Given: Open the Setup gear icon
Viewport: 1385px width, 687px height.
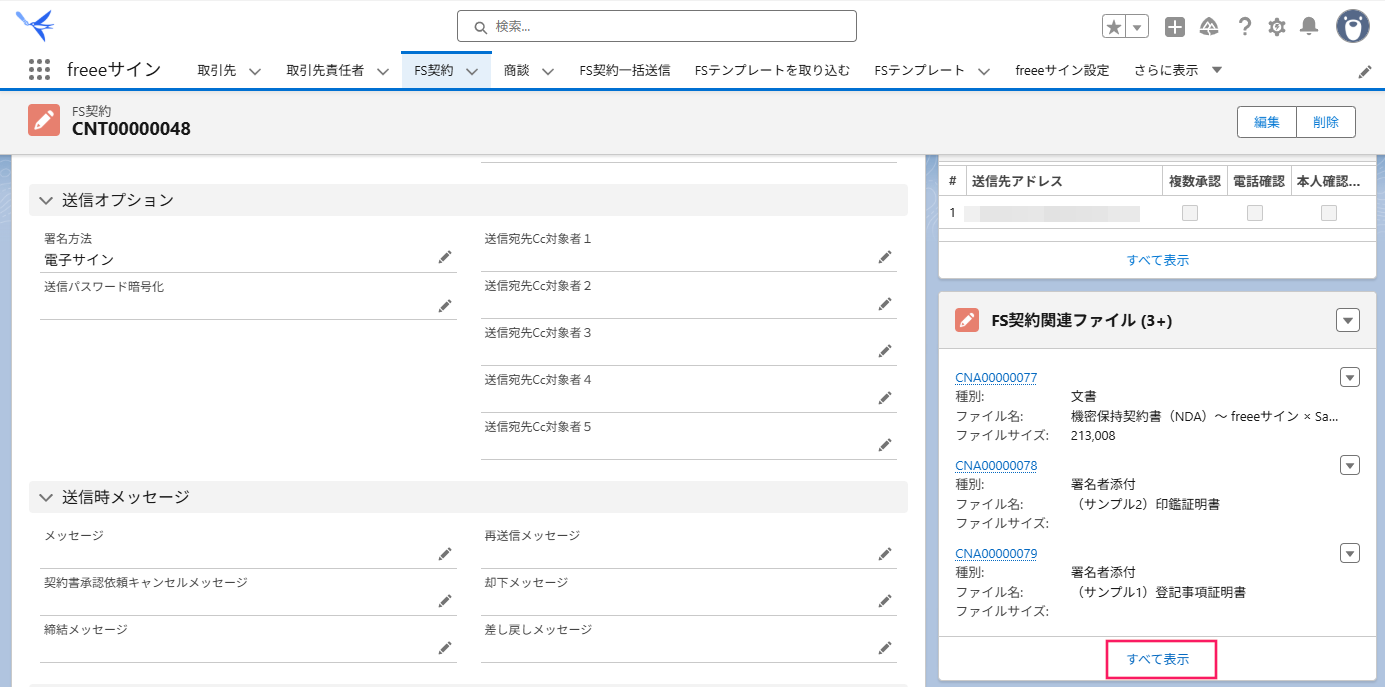Looking at the screenshot, I should tap(1277, 27).
